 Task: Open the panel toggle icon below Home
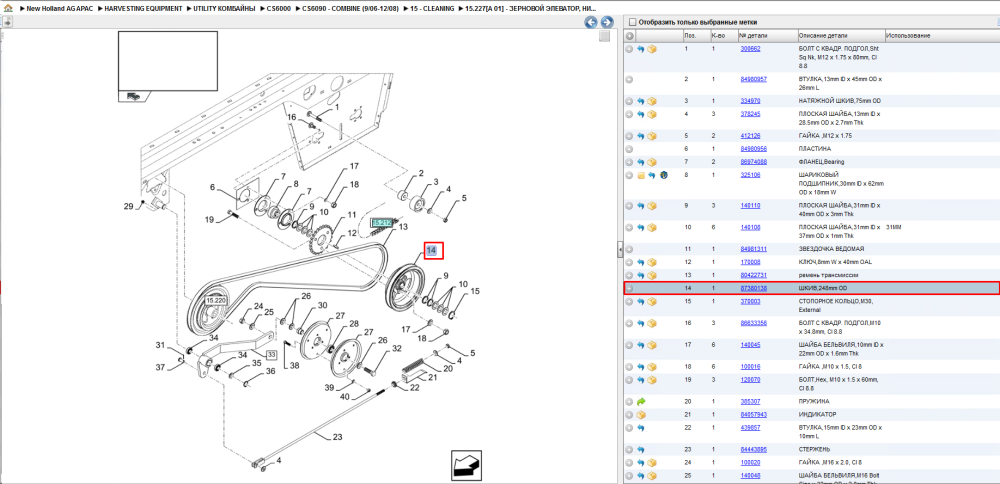(8, 22)
